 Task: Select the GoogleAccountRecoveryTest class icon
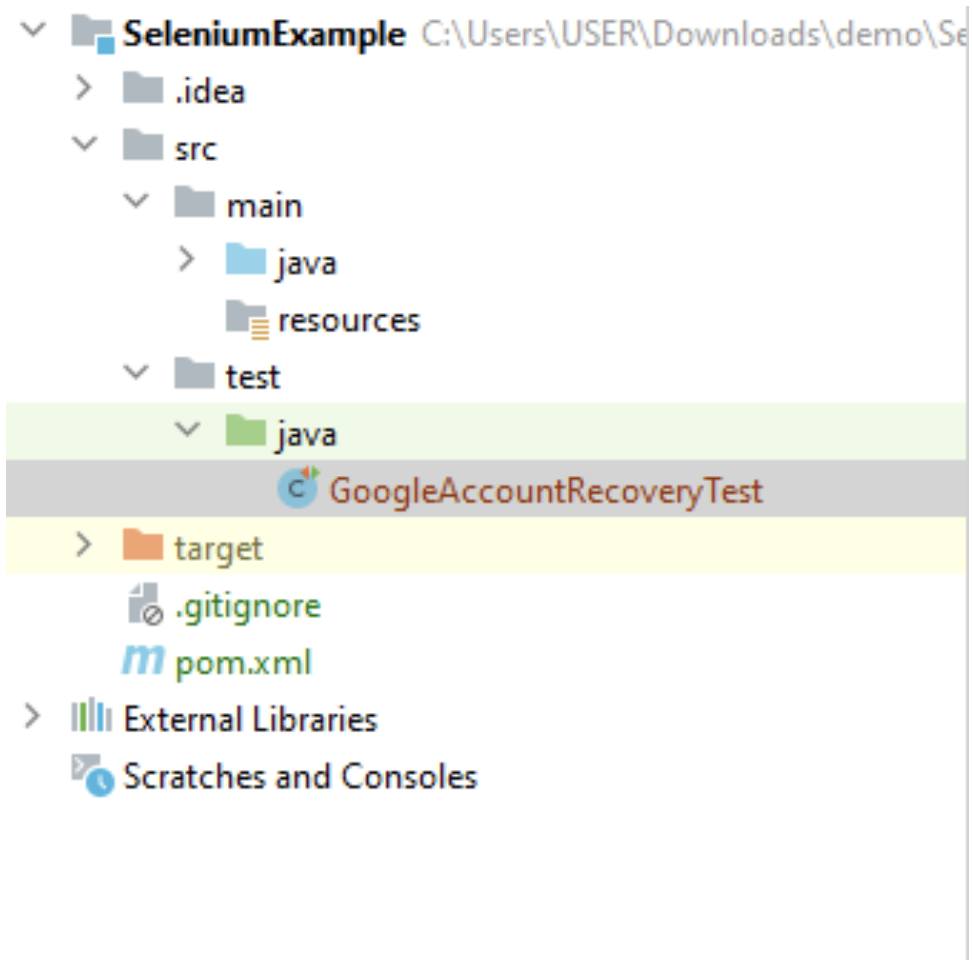pos(298,490)
